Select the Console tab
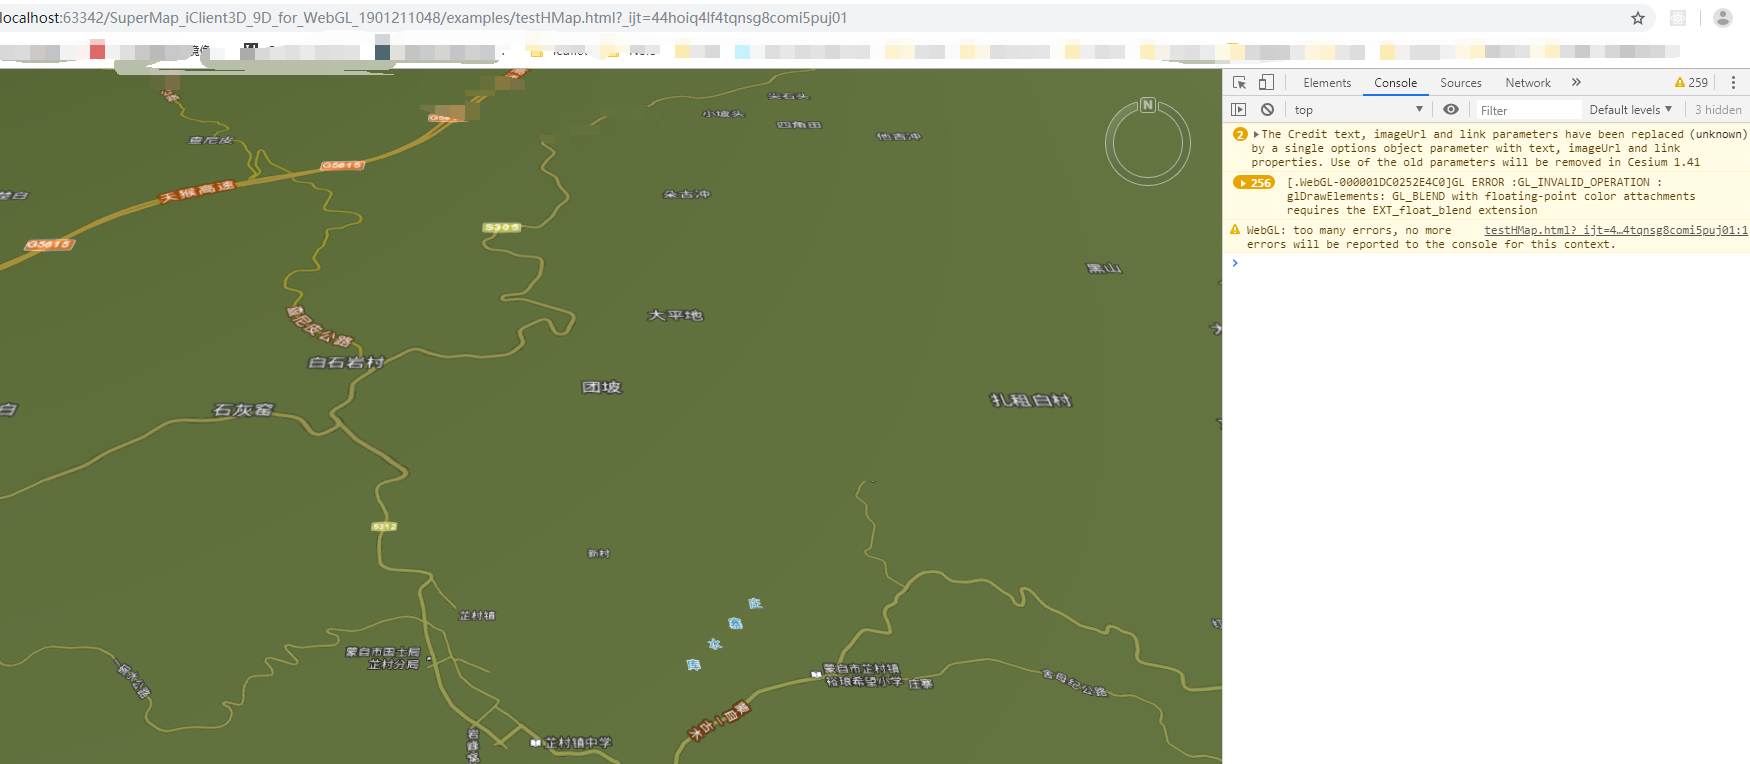The width and height of the screenshot is (1750, 764). point(1395,83)
